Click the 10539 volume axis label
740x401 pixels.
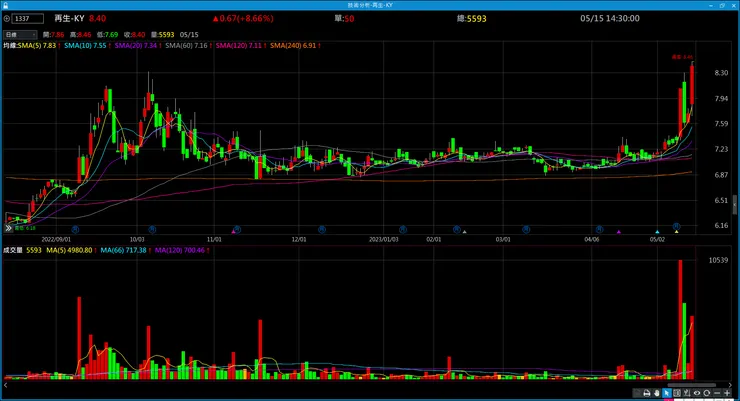coord(718,260)
